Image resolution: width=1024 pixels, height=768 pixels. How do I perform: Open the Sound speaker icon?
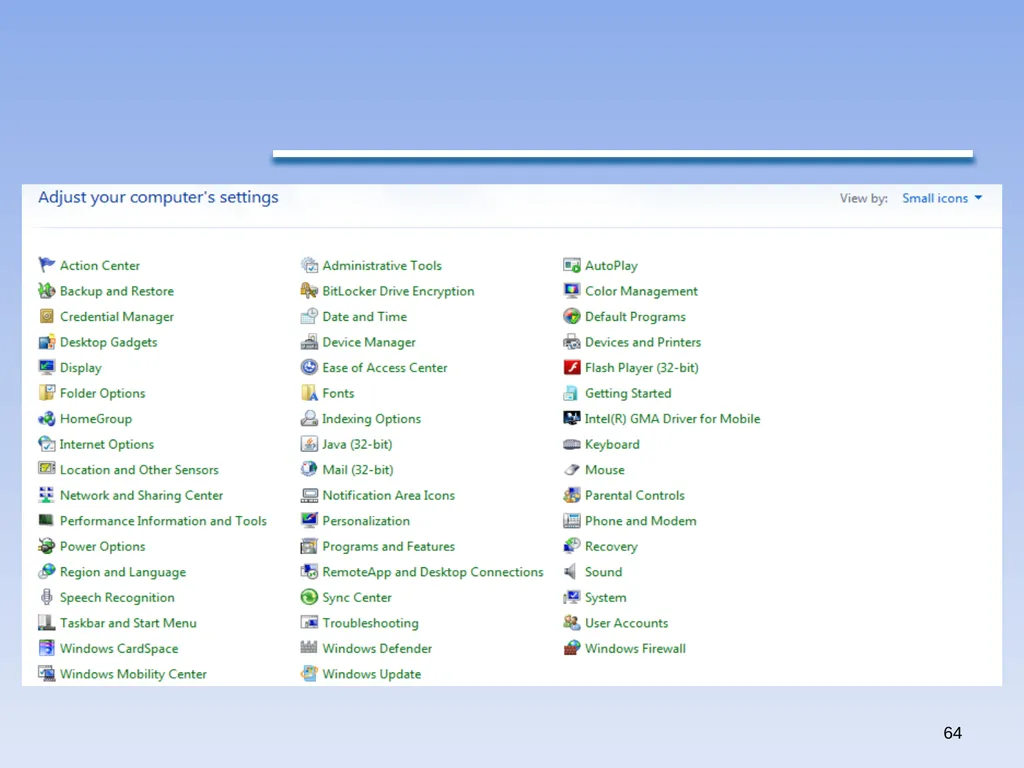571,571
